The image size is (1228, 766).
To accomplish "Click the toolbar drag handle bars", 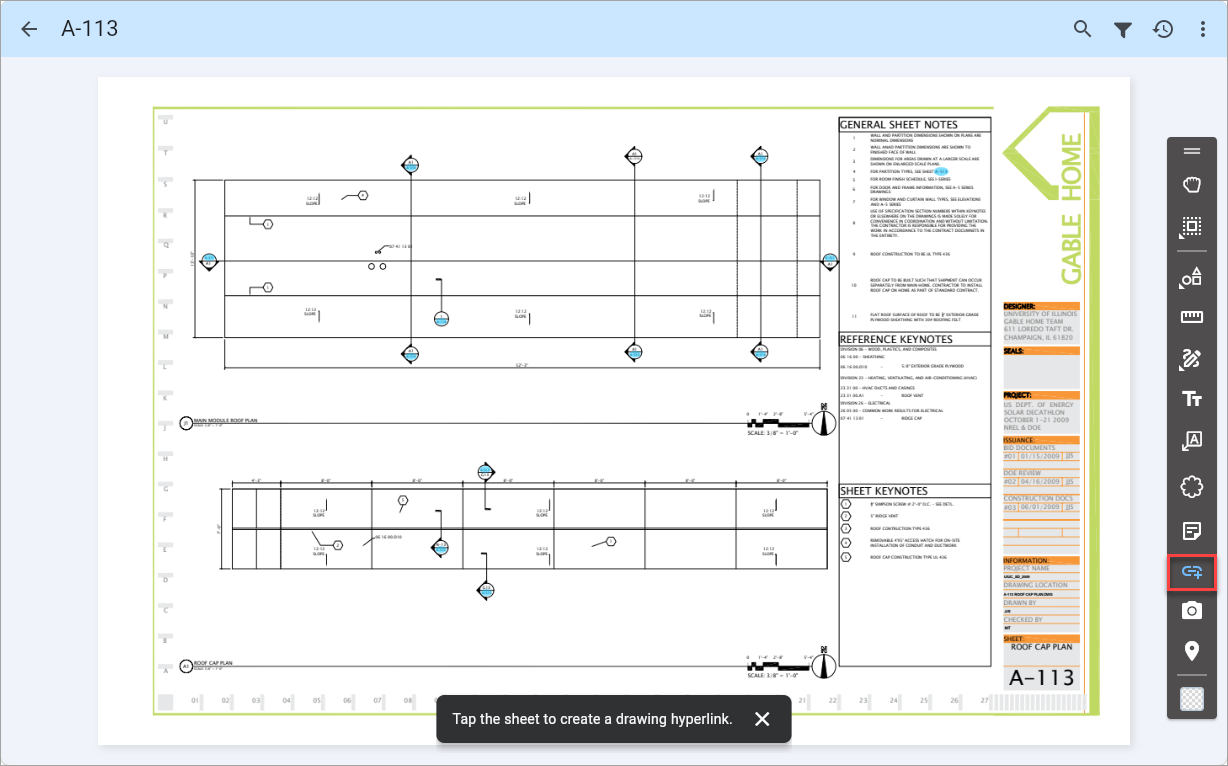I will (1191, 151).
